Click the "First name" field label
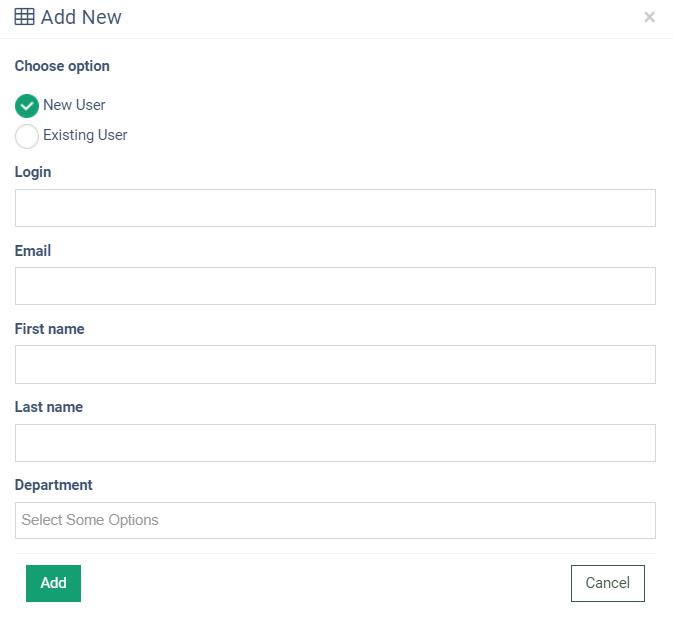This screenshot has height=630, width=673. [x=50, y=329]
